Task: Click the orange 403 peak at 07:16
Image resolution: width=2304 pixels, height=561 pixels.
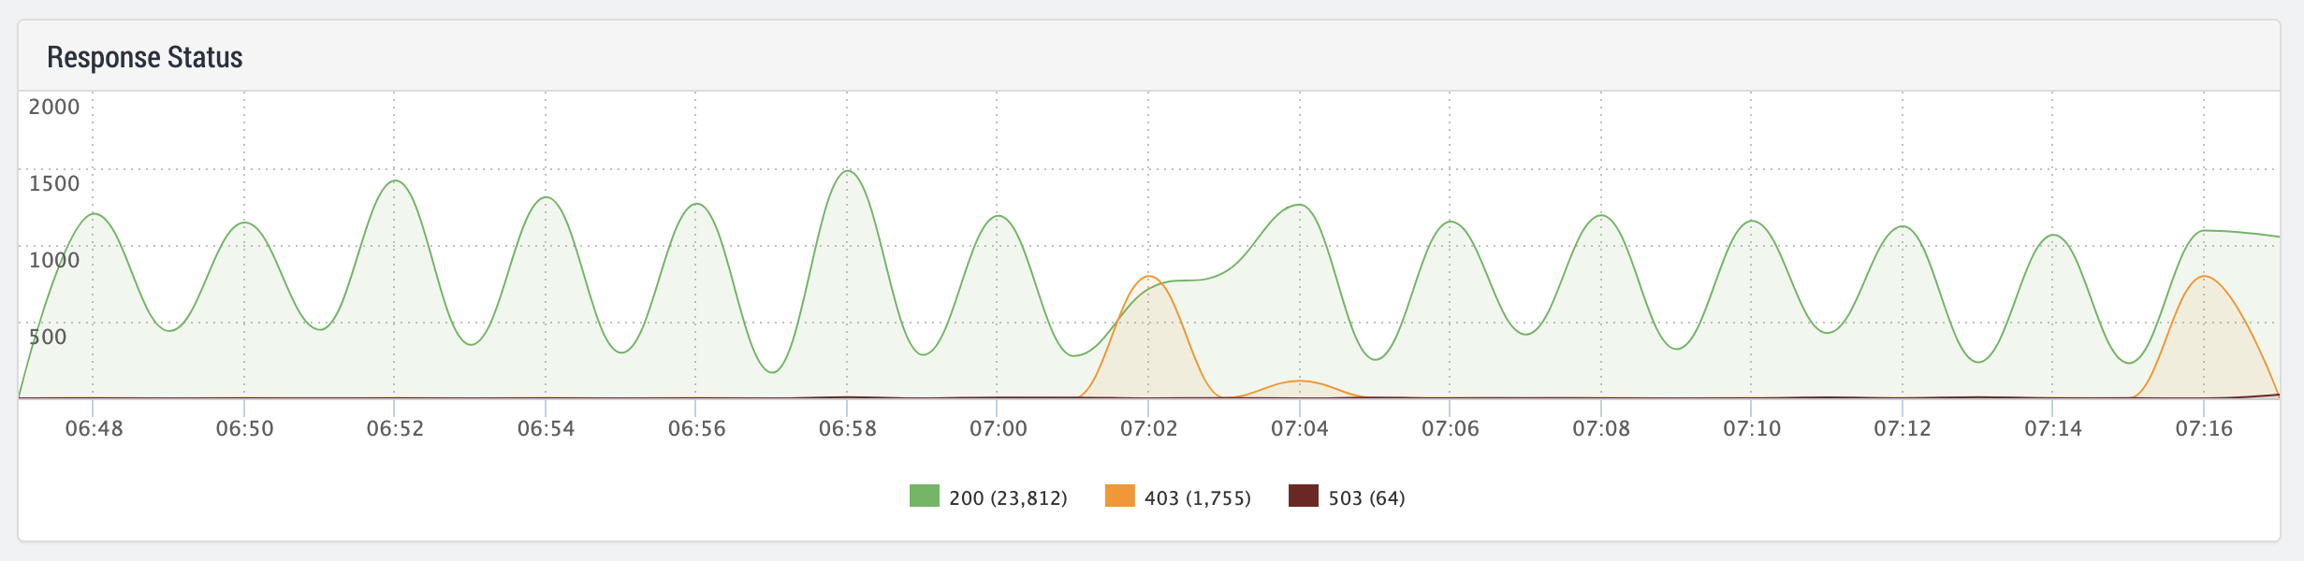Action: pyautogui.click(x=2204, y=276)
